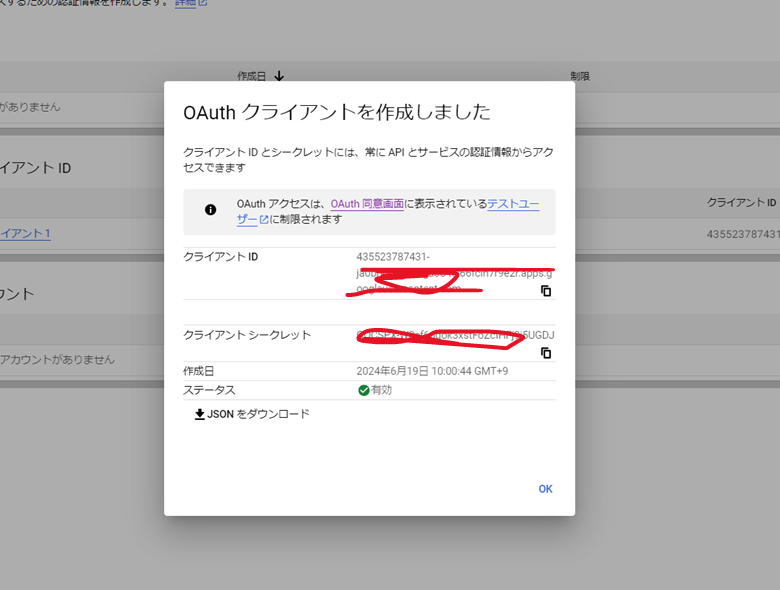780x590 pixels.
Task: Click the クライアント ID label in the dialog
Action: [220, 257]
